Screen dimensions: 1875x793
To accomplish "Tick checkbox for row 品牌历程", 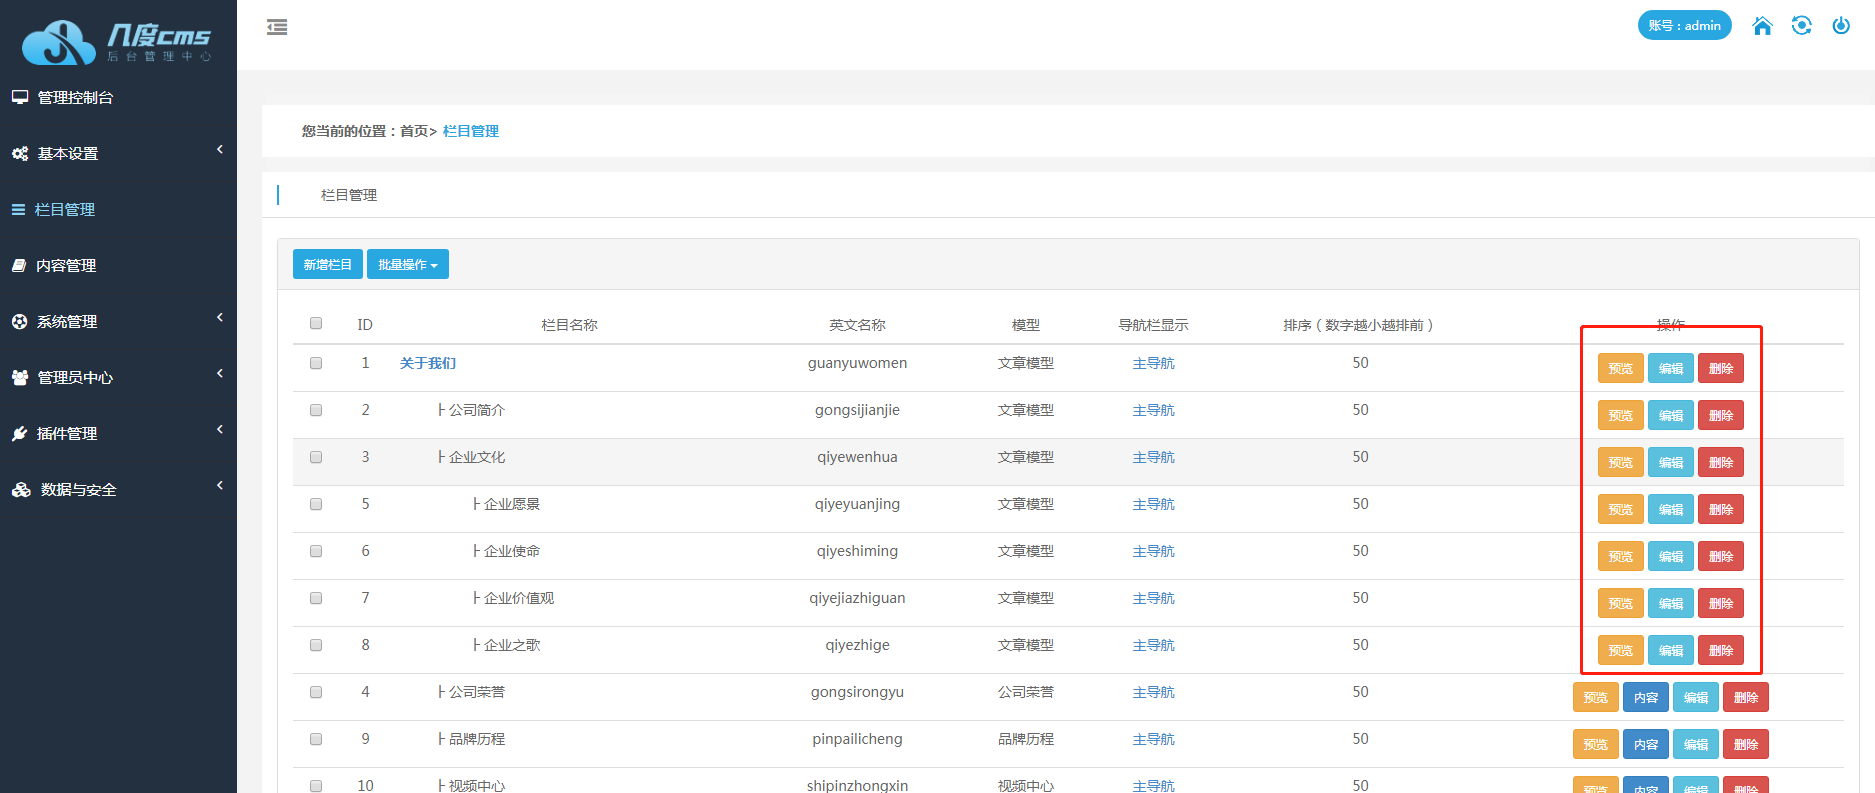I will click(316, 739).
